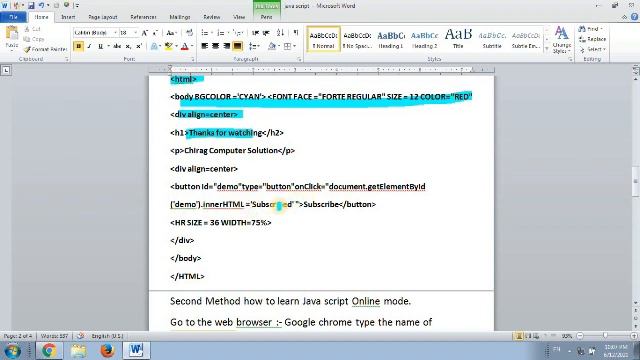Open Google Chrome from the taskbar
The image size is (640, 360).
click(x=49, y=350)
